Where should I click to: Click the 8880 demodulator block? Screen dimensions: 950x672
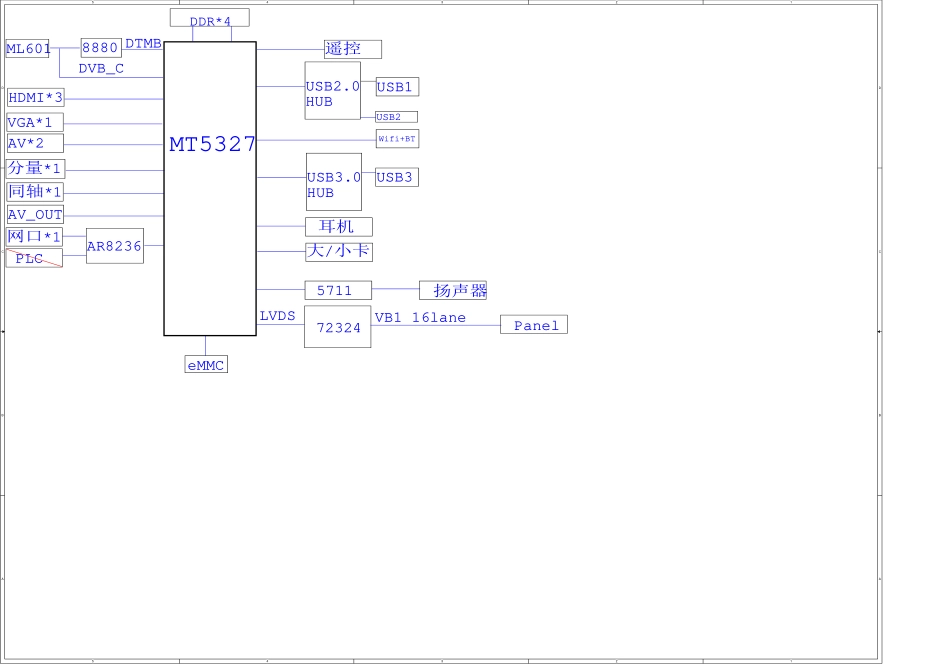[x=101, y=48]
